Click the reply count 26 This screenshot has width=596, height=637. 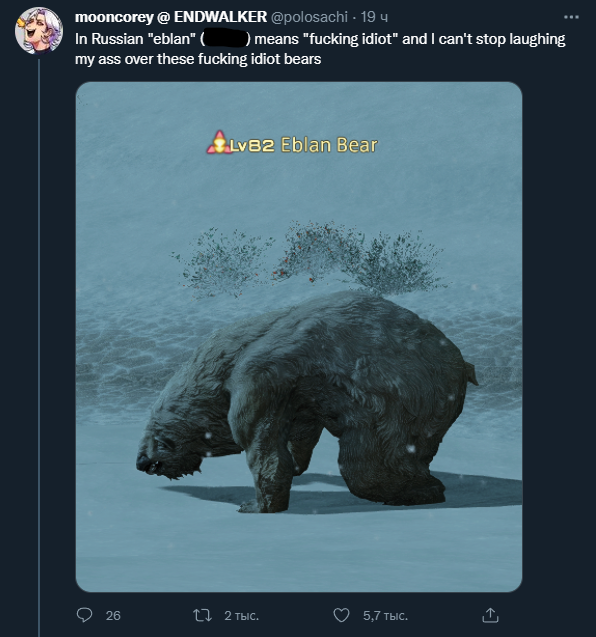113,615
